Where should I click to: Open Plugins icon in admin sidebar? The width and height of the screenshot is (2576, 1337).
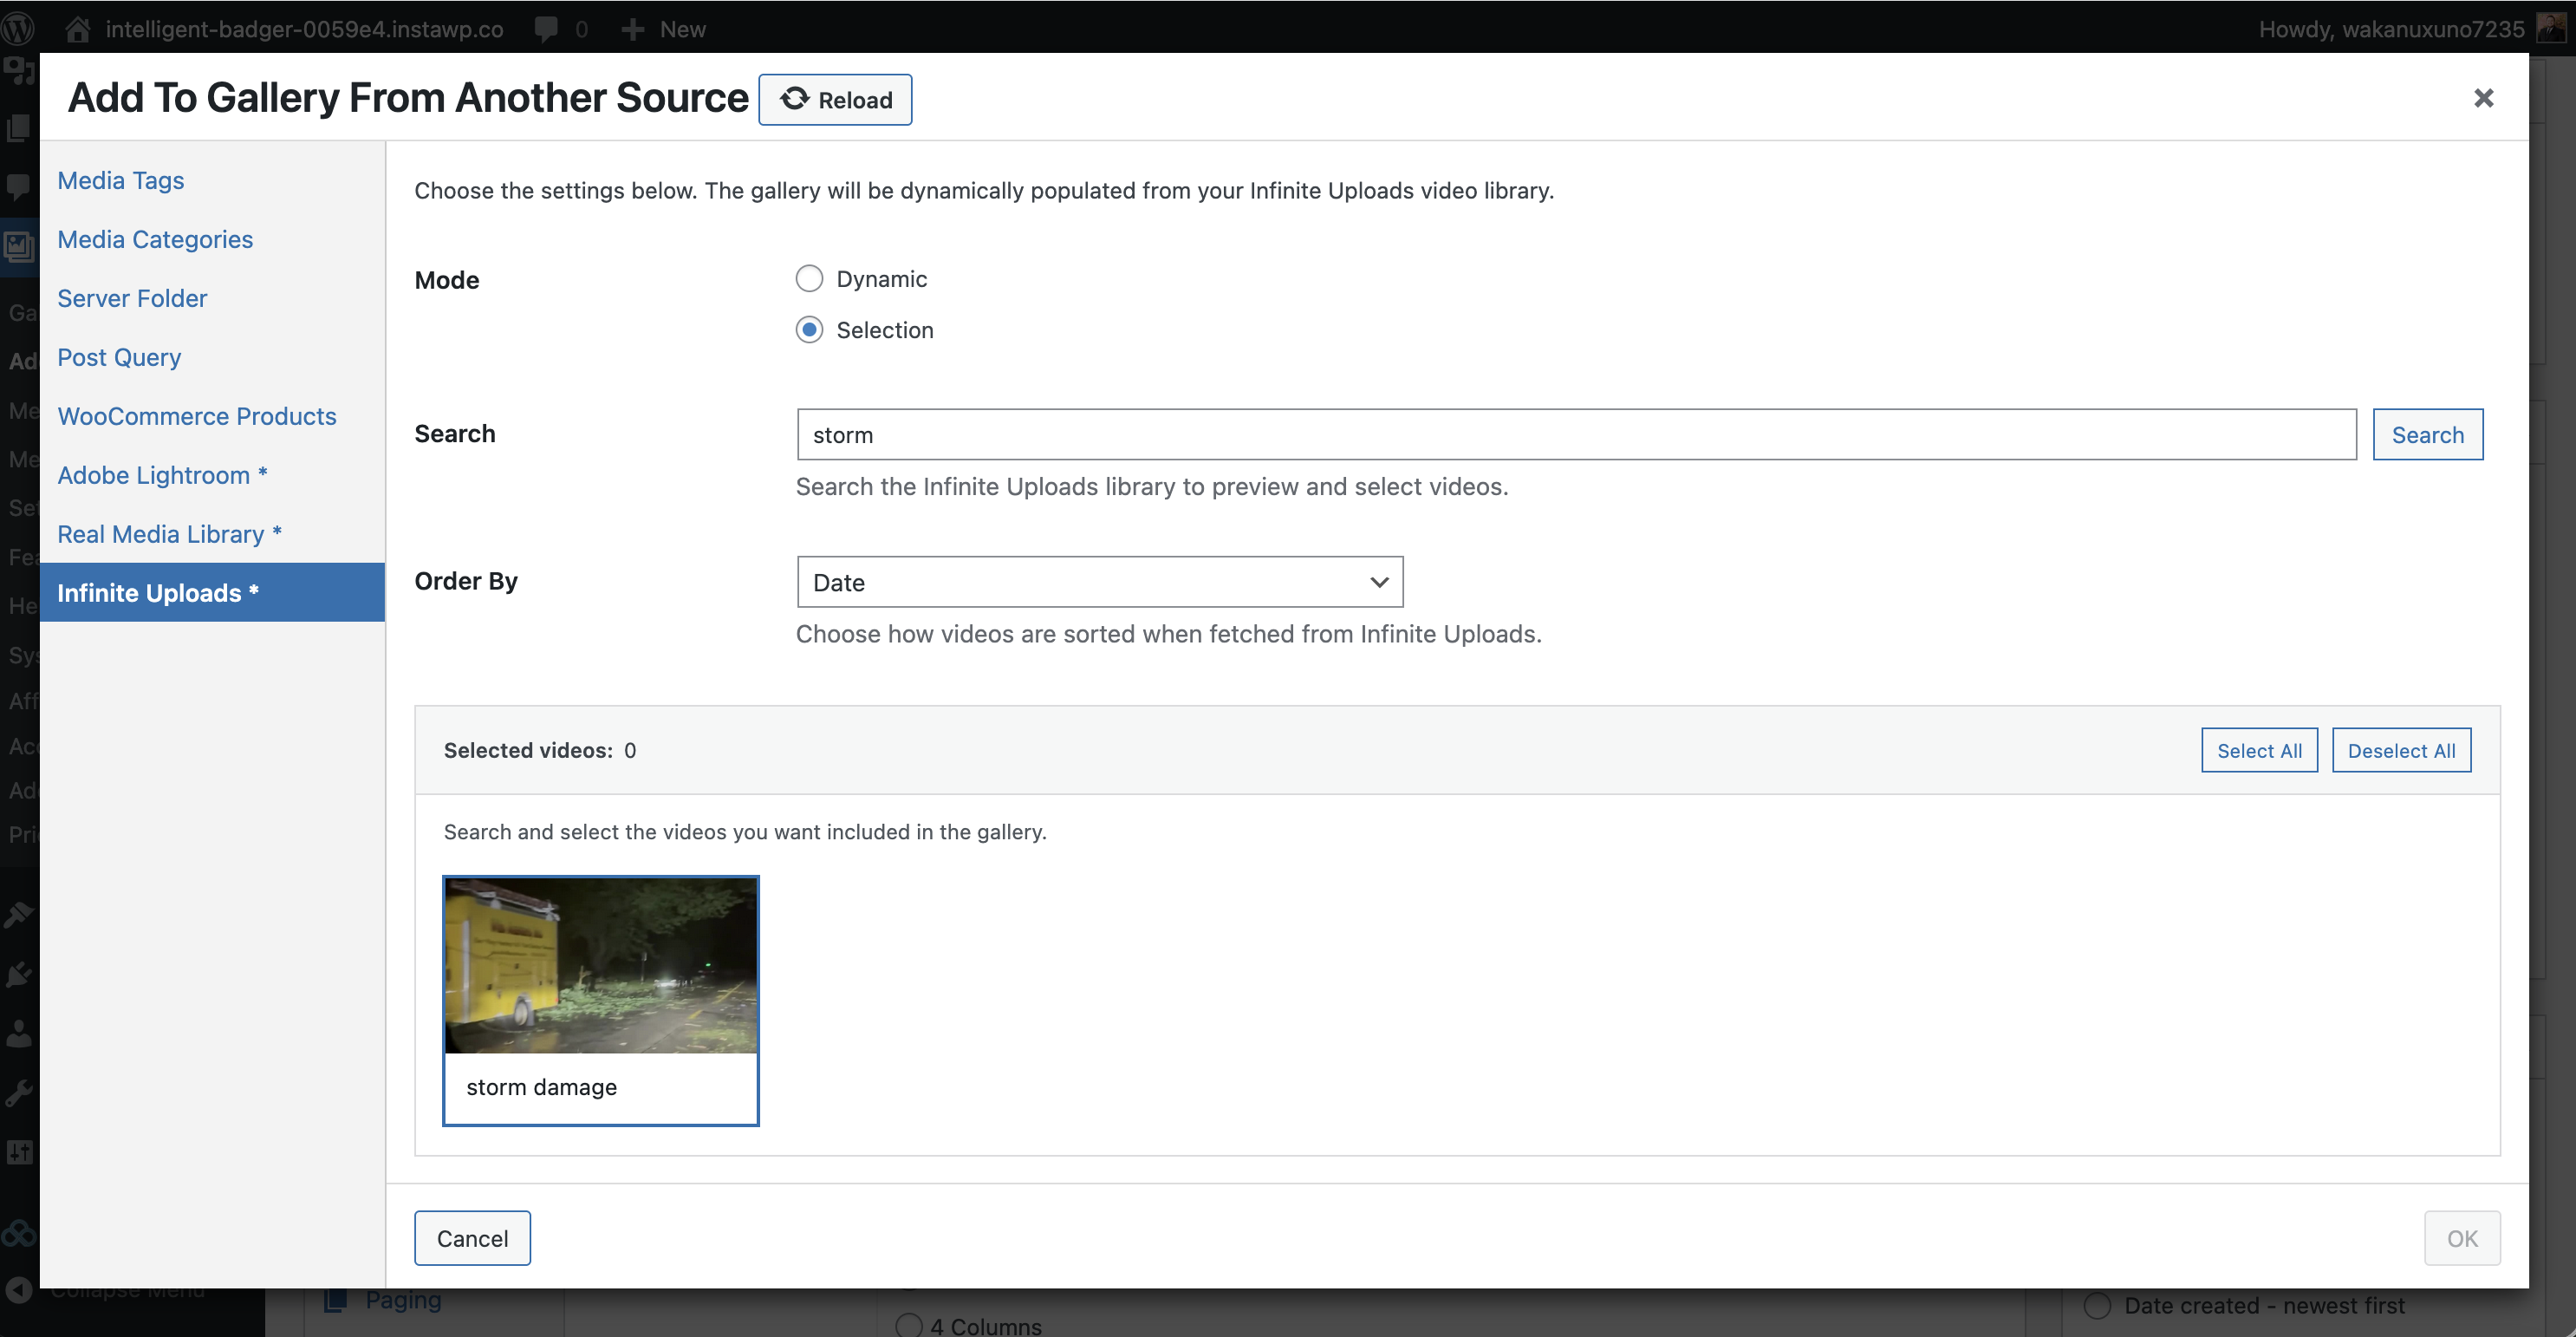[19, 973]
